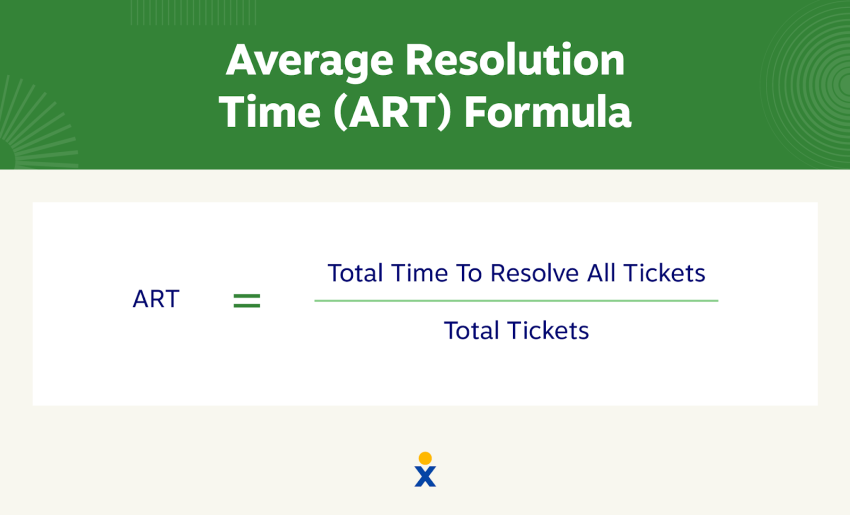Click the word 'Formula' in the heading

[x=548, y=112]
